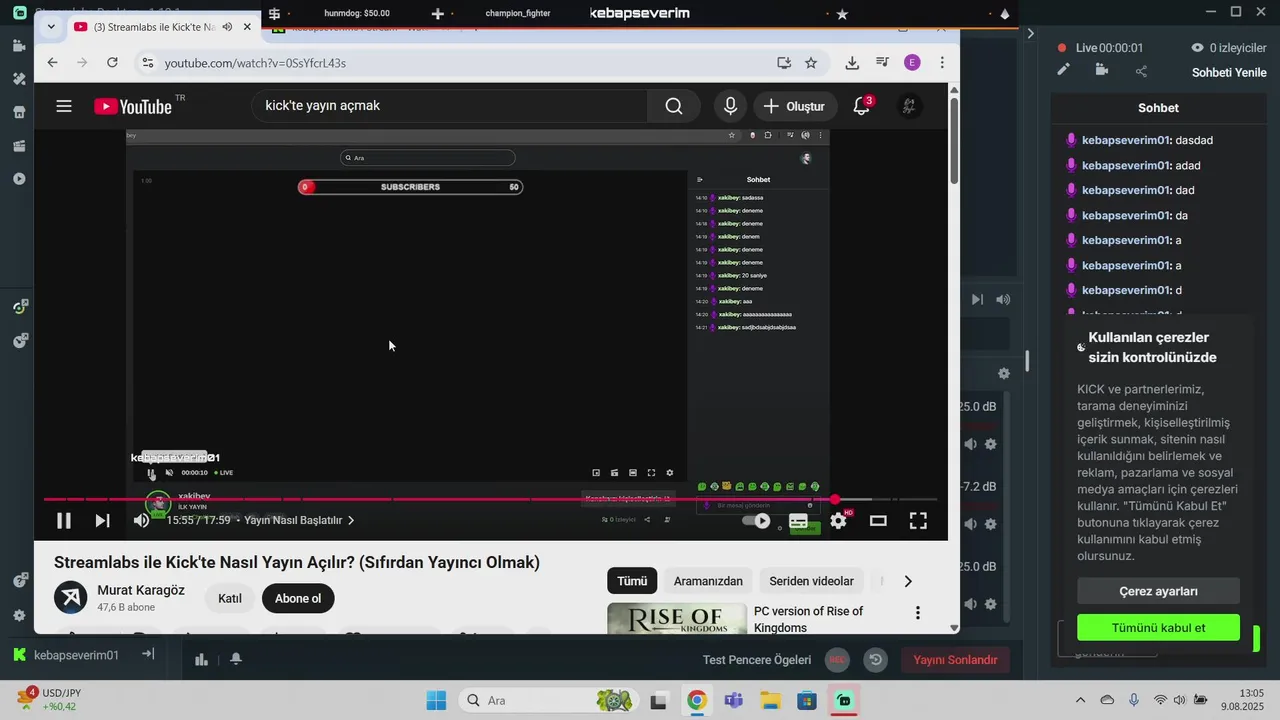Open Chrome profile avatar E
1280x720 pixels.
[x=912, y=62]
